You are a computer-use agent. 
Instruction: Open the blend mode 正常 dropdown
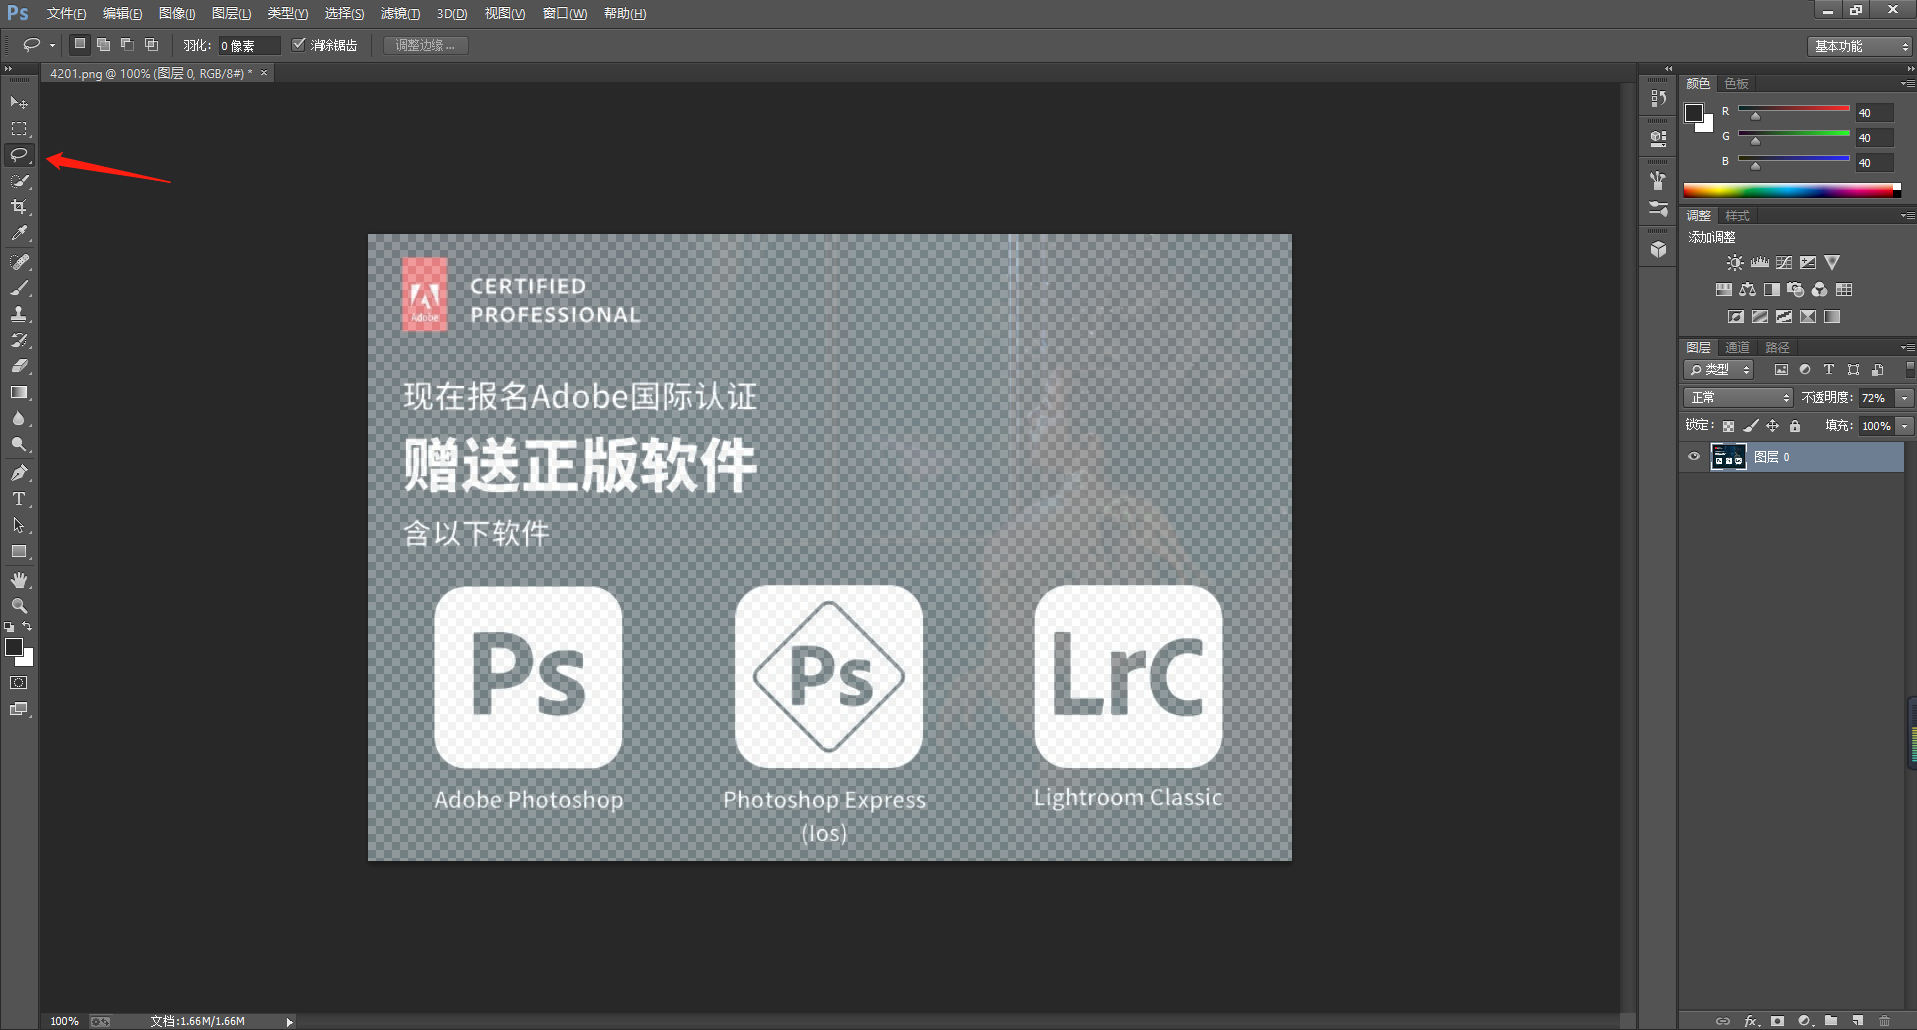coord(1739,398)
